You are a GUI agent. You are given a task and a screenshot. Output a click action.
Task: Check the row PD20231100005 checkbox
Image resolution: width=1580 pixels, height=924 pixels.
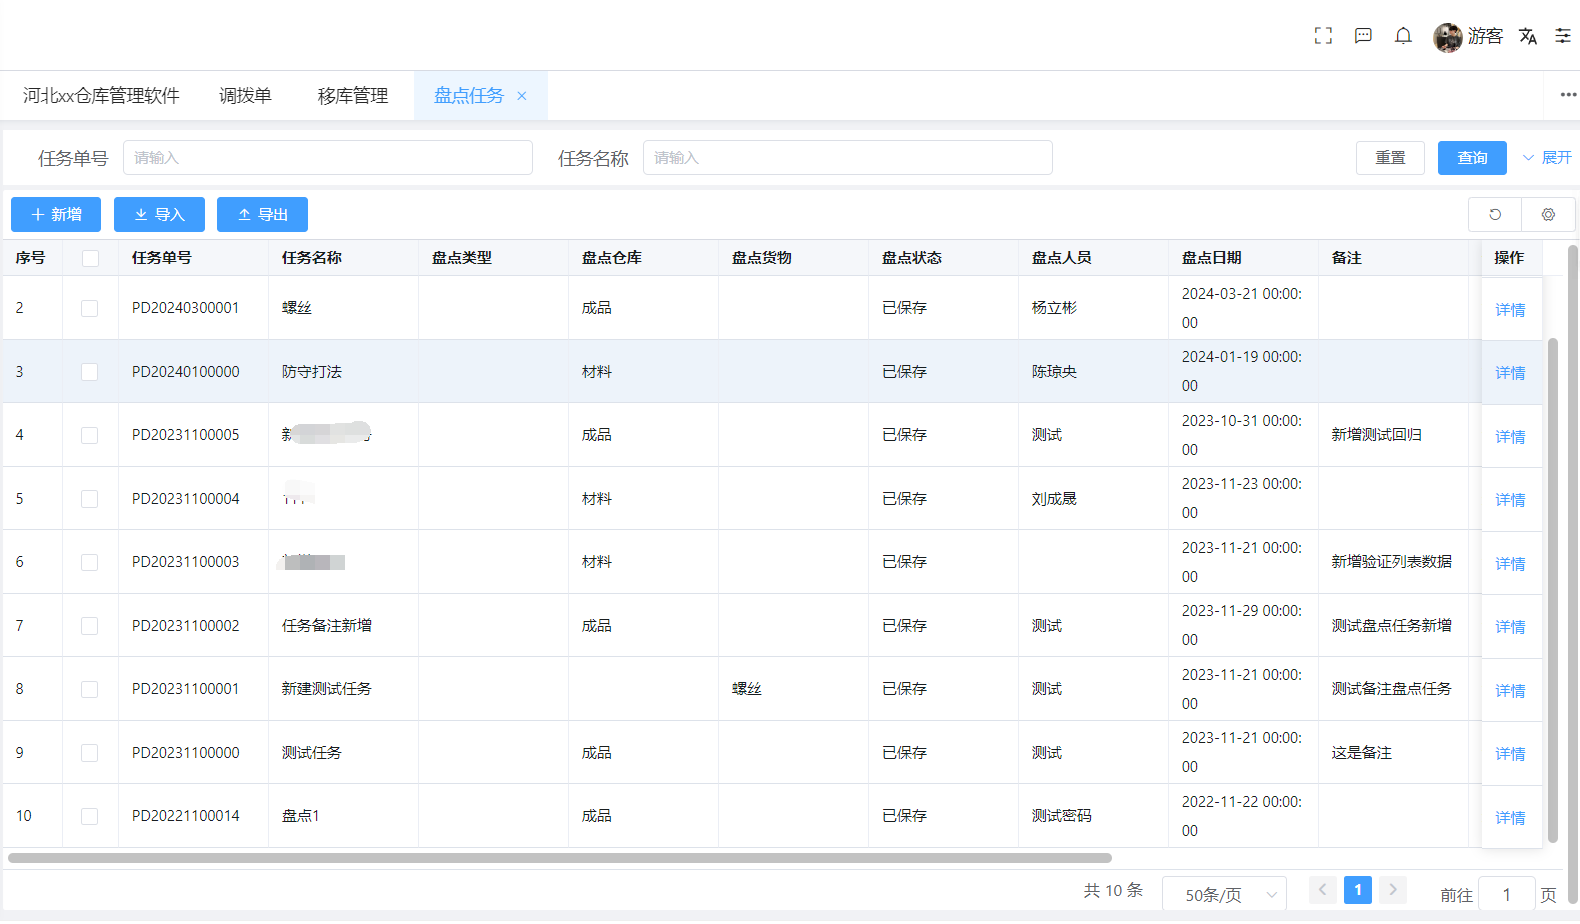click(x=90, y=435)
